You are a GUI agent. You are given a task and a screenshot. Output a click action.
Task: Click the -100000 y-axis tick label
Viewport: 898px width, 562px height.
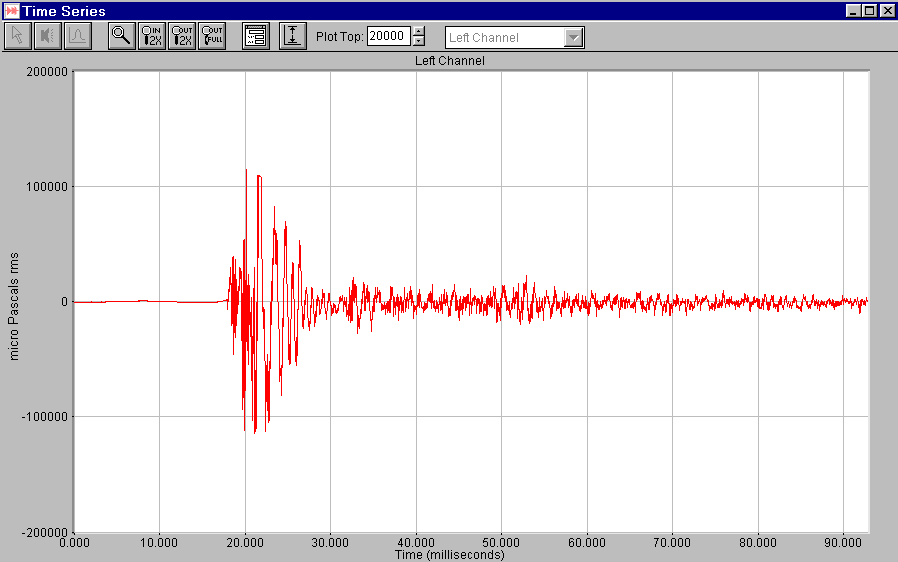(45, 417)
